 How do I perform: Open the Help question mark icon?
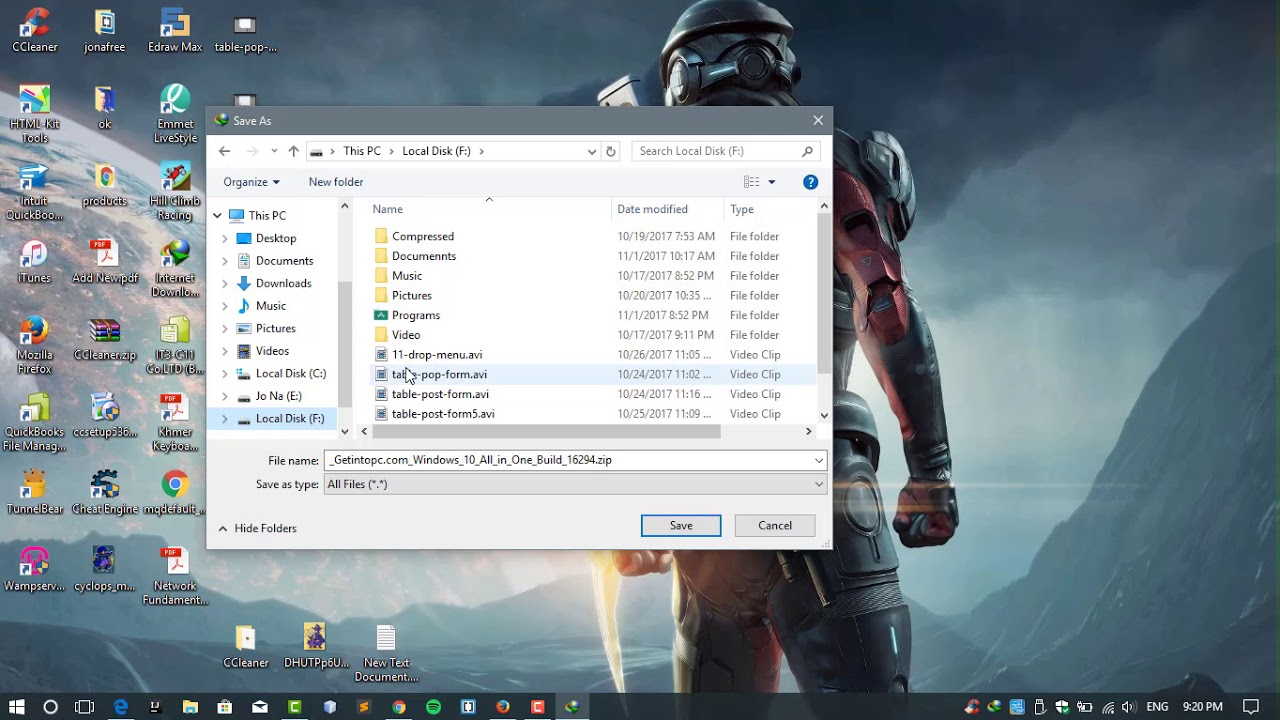click(811, 182)
